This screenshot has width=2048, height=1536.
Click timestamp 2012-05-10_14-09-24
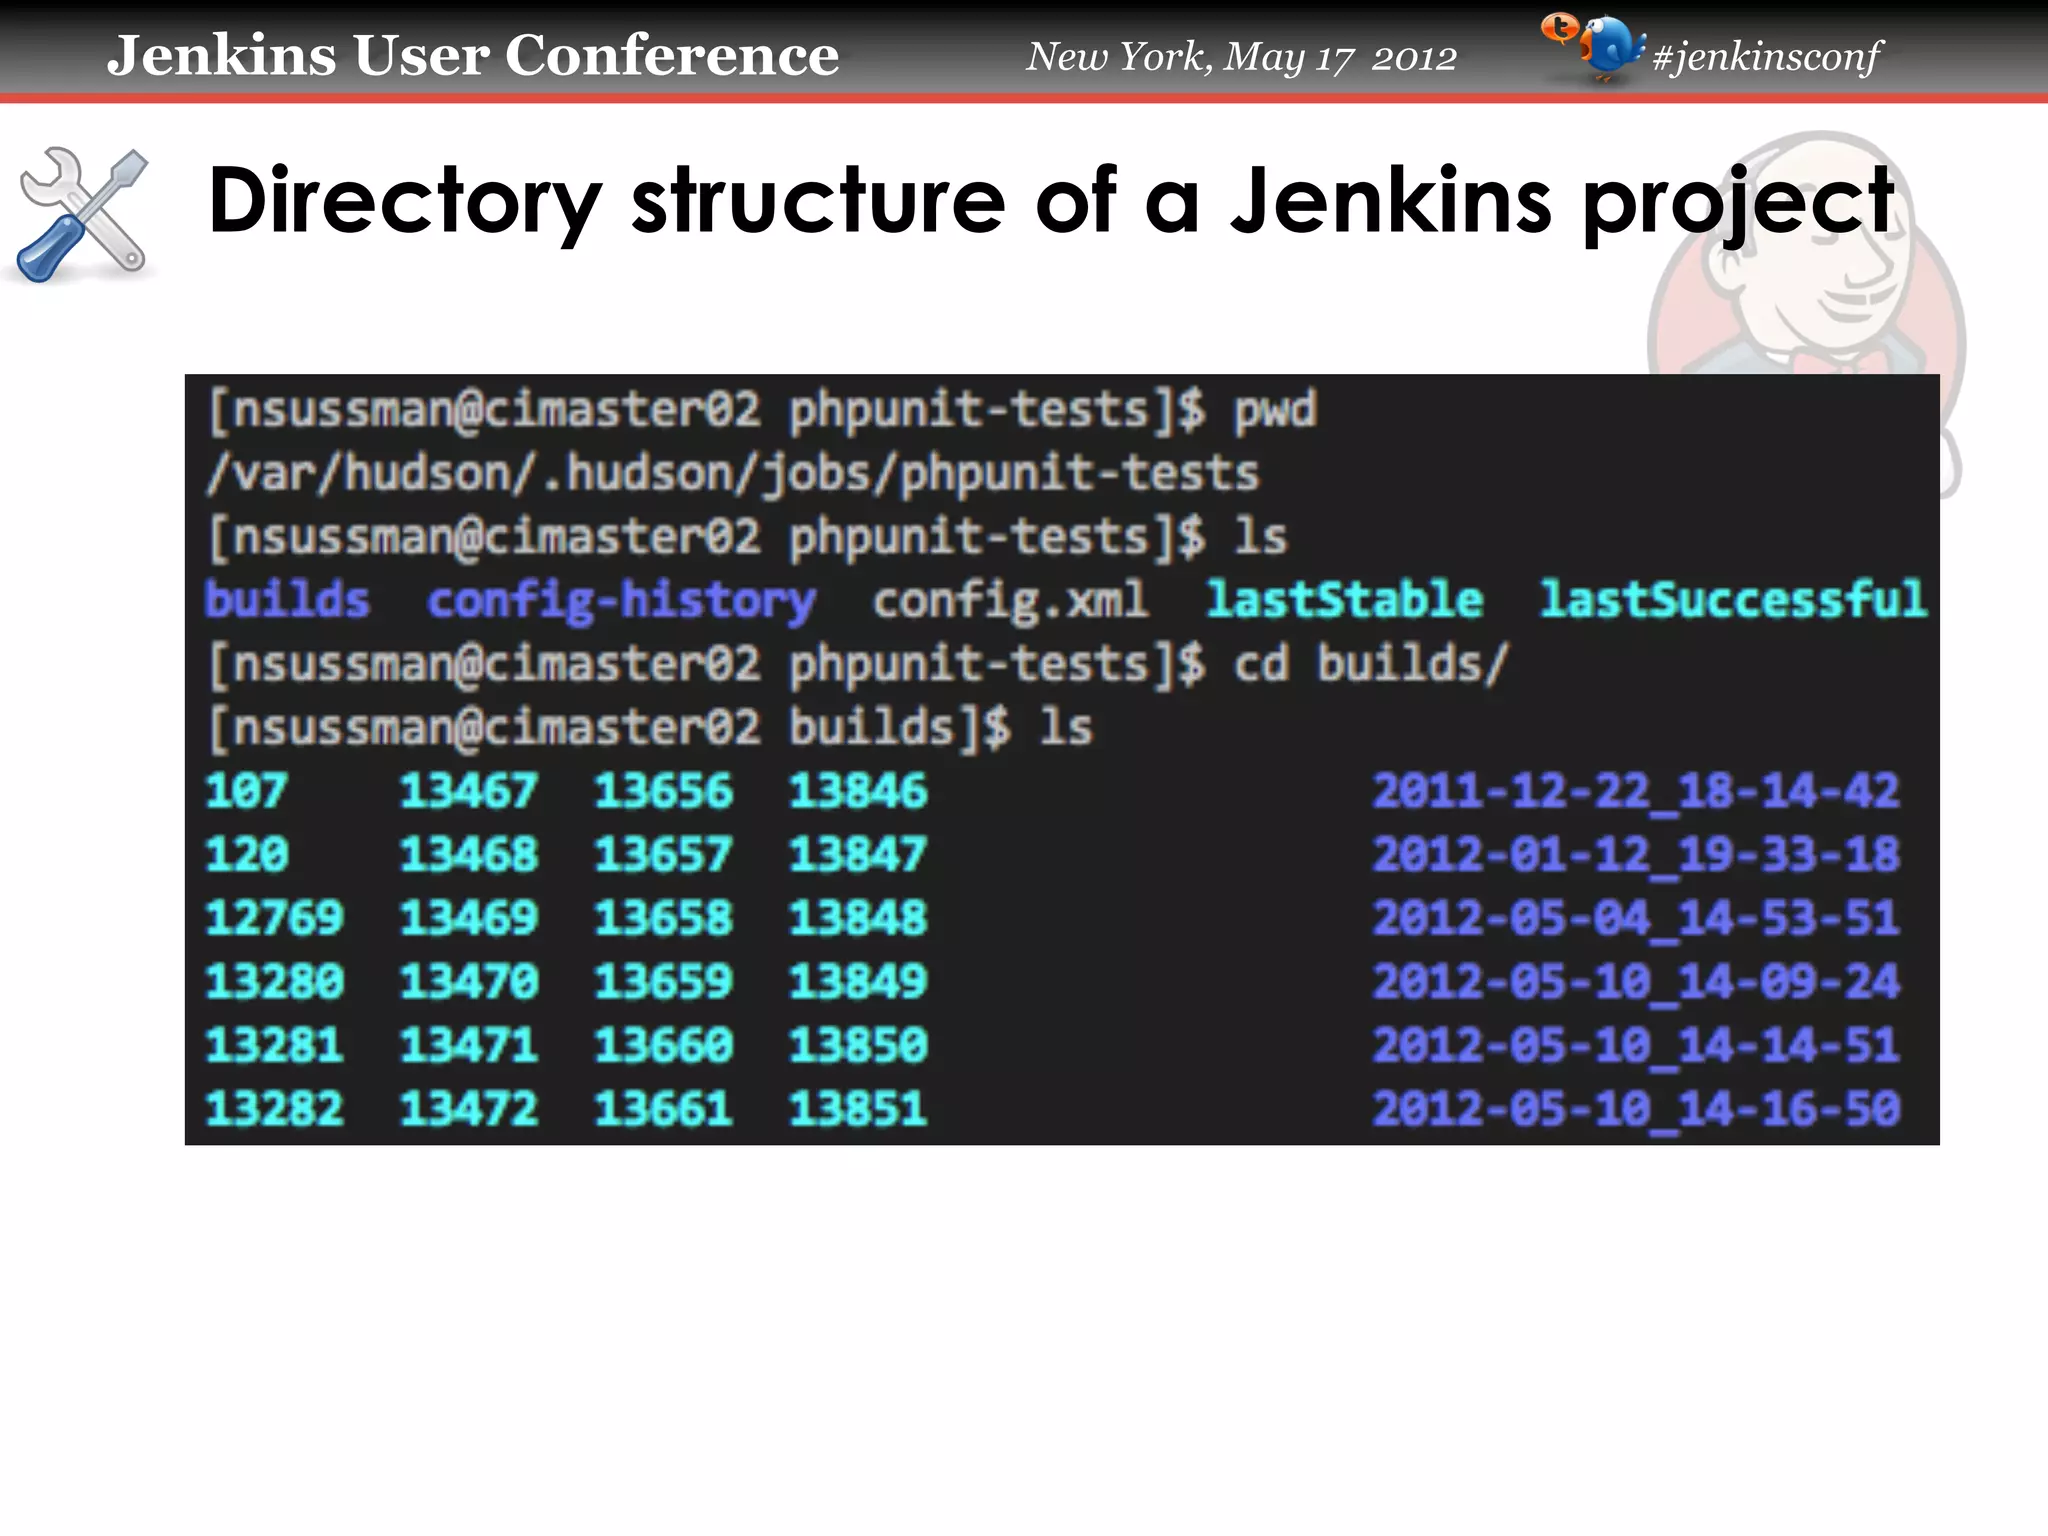[1636, 983]
